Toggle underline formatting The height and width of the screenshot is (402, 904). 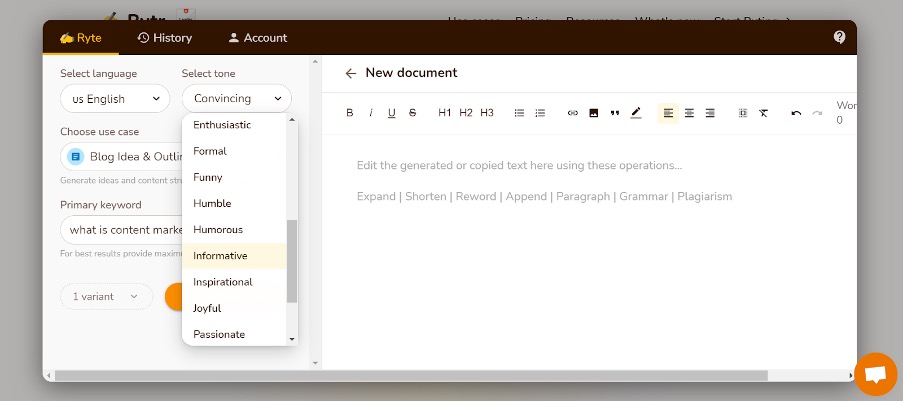392,113
